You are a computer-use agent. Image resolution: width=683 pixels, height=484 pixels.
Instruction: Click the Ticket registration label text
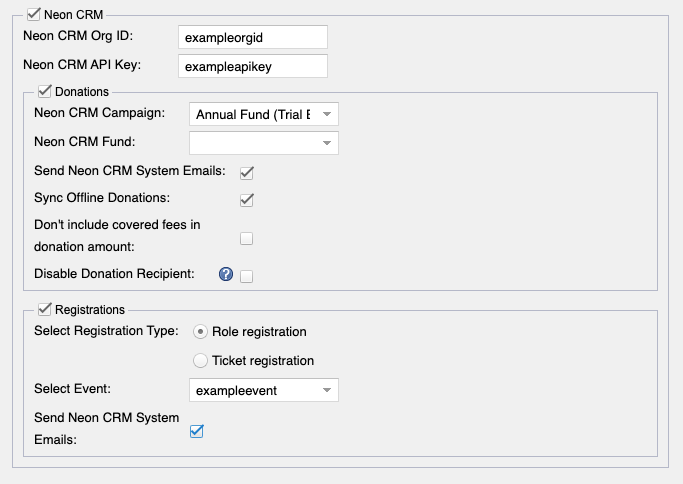point(263,361)
